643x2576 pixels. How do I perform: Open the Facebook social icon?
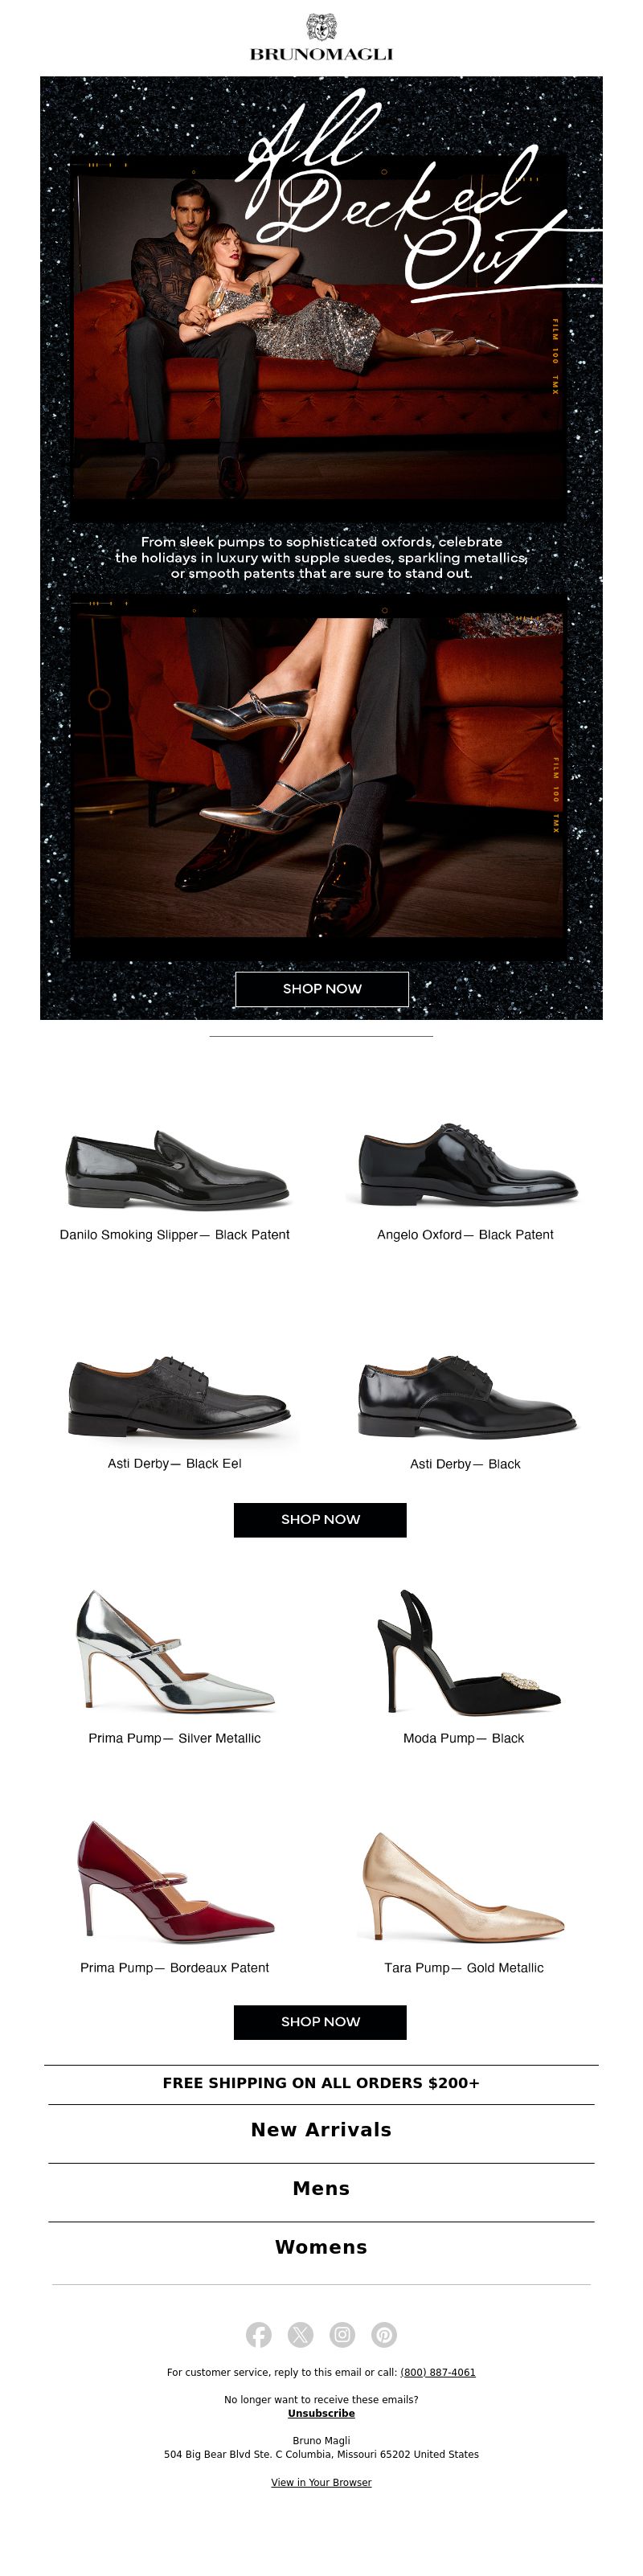258,2334
